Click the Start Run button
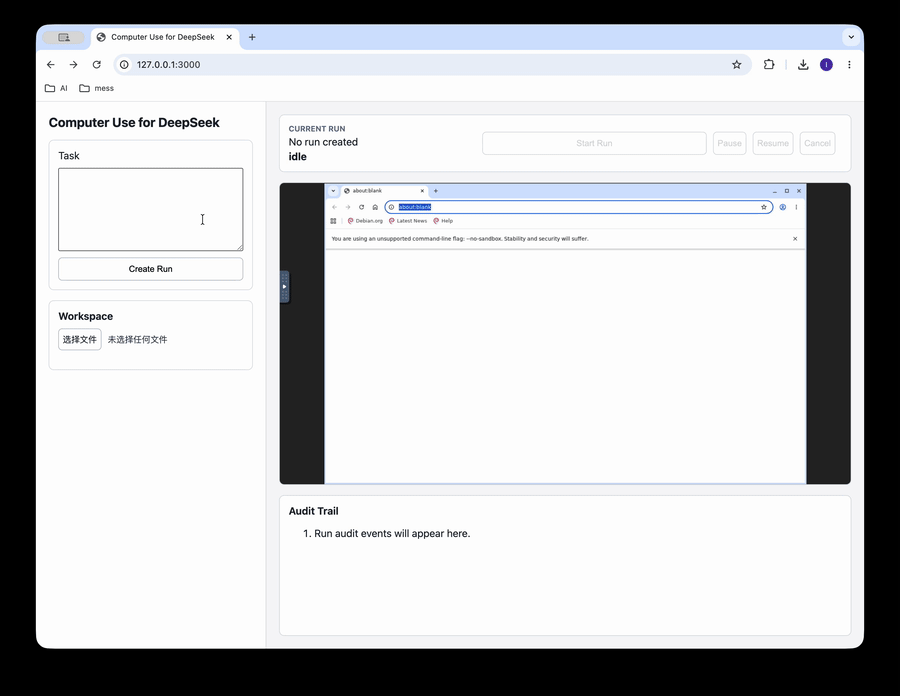This screenshot has width=900, height=696. coord(594,143)
